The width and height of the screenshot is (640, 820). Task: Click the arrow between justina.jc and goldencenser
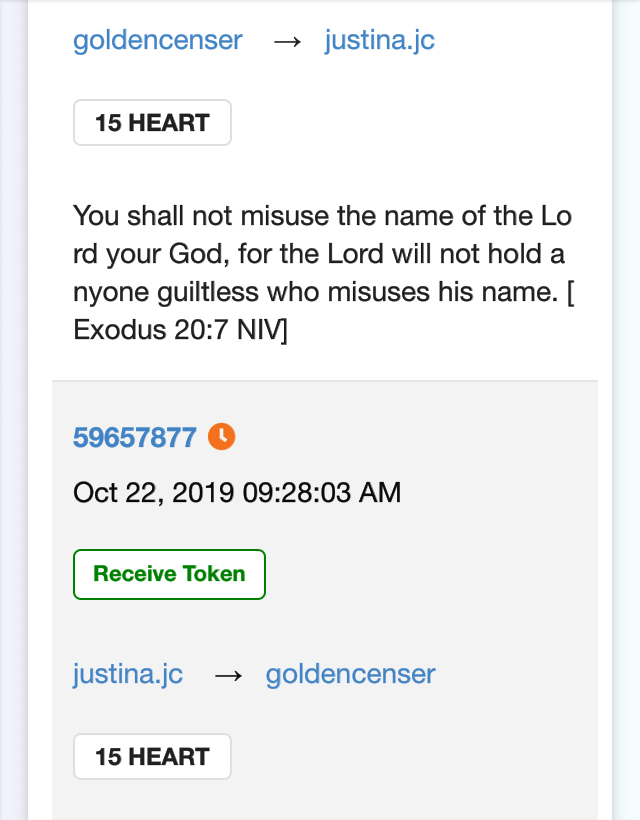click(228, 674)
